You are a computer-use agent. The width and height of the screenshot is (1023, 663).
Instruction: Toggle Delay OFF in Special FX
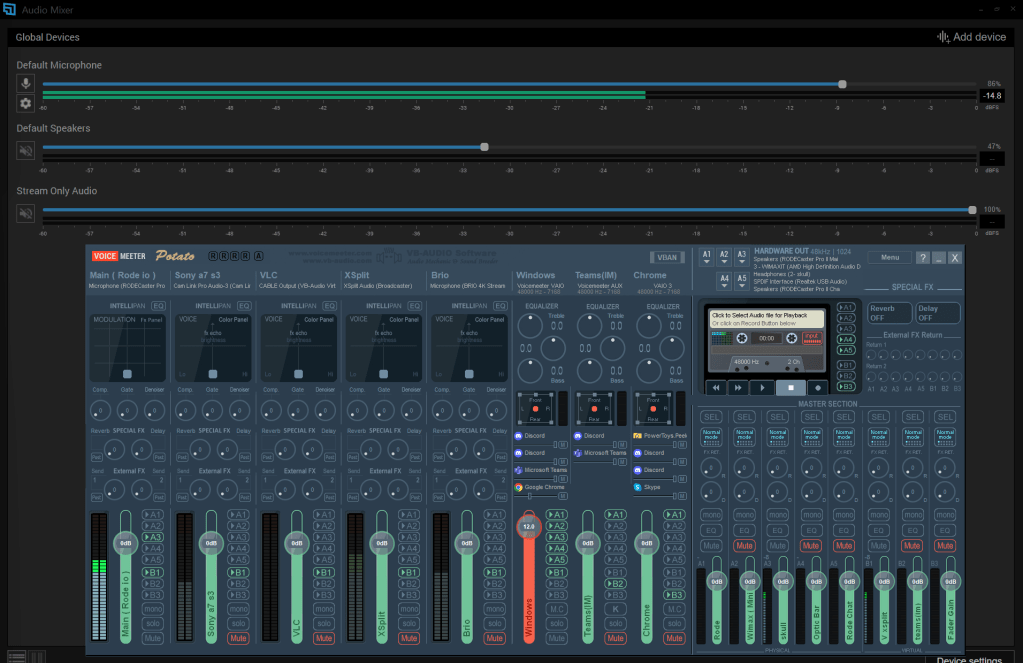point(938,313)
